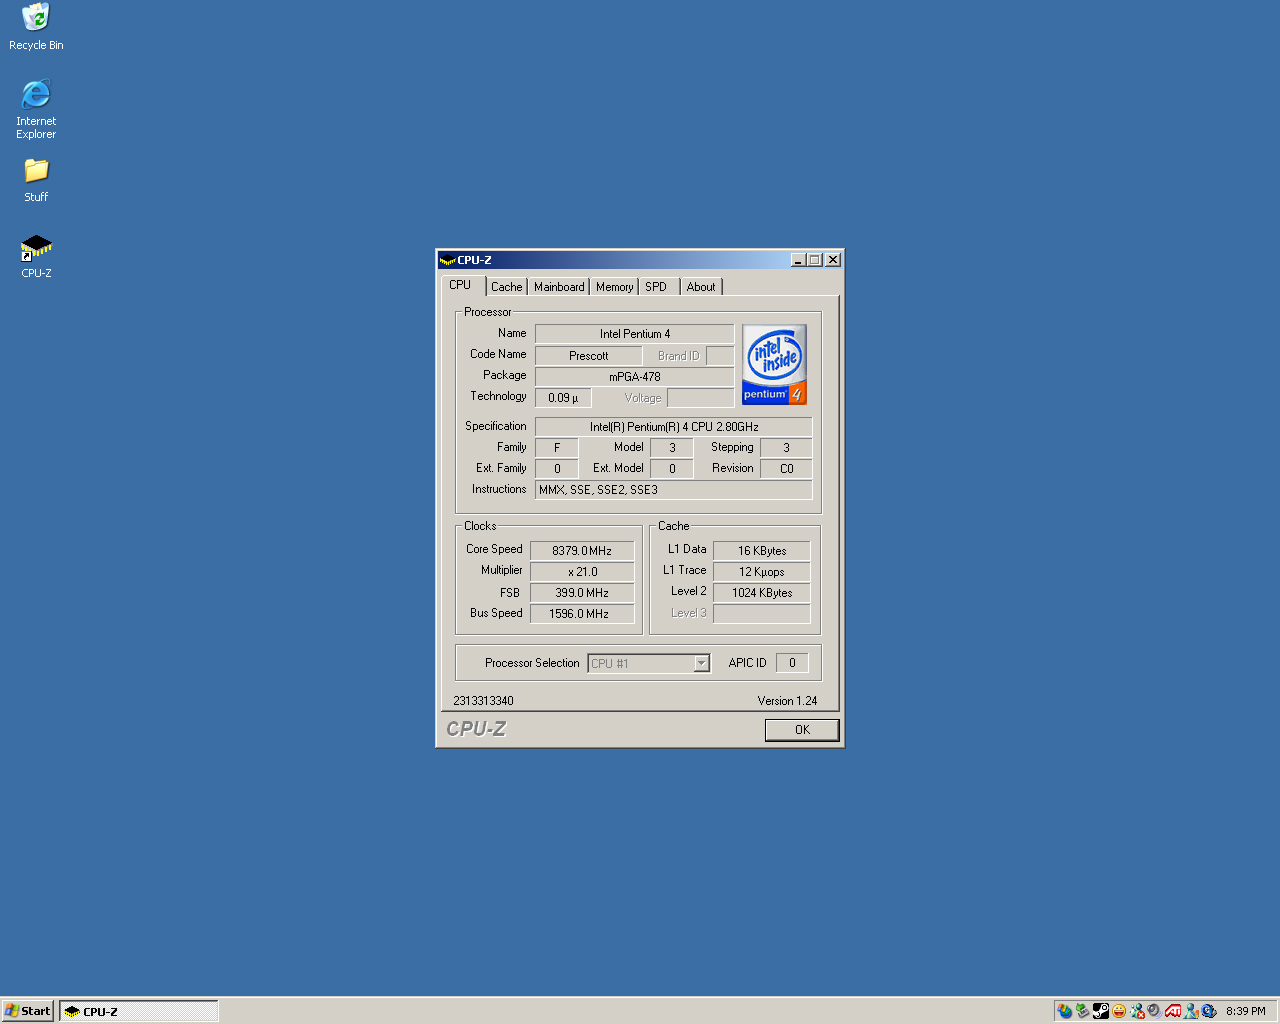Screen dimensions: 1280x1024
Task: Click the Ext. Model value "0"
Action: [x=672, y=469]
